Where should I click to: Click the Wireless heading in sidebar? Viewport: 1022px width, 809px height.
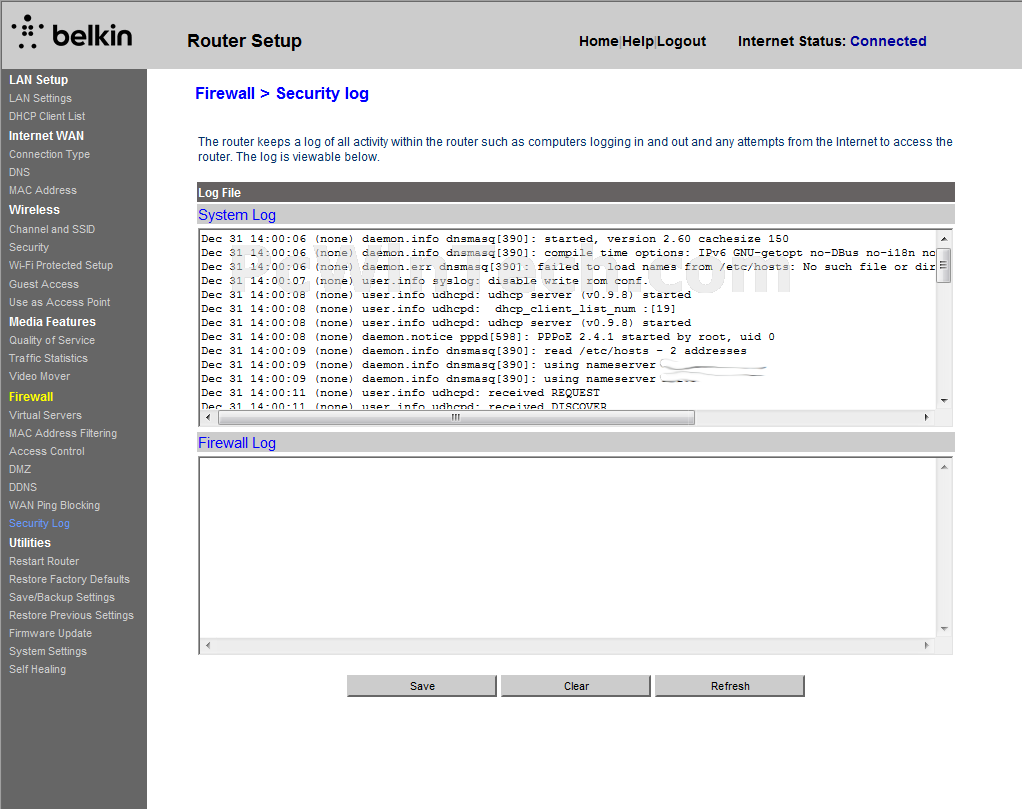pos(34,210)
